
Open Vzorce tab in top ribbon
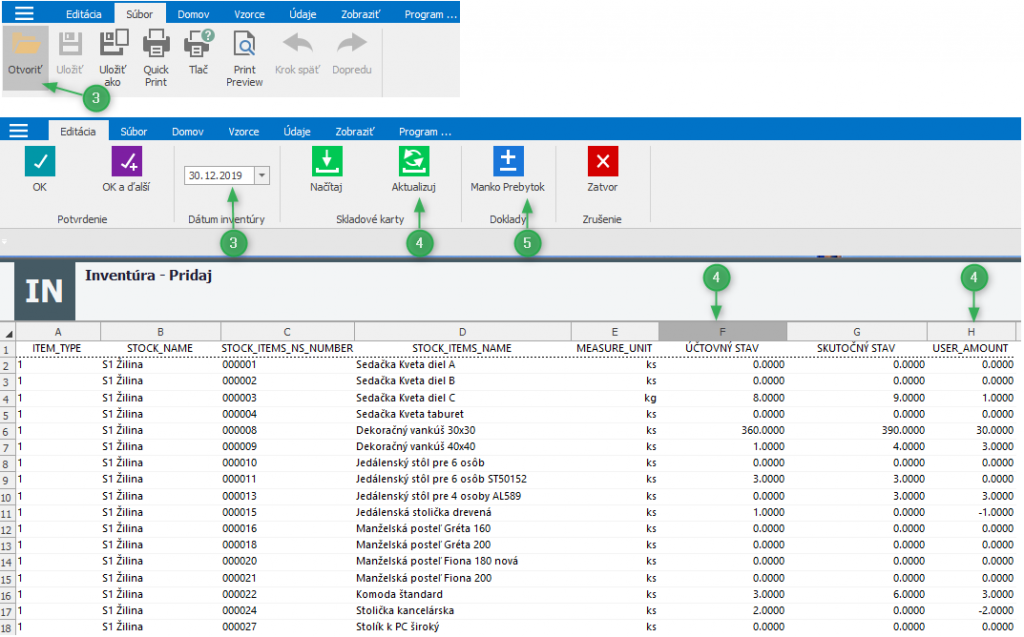tap(249, 14)
